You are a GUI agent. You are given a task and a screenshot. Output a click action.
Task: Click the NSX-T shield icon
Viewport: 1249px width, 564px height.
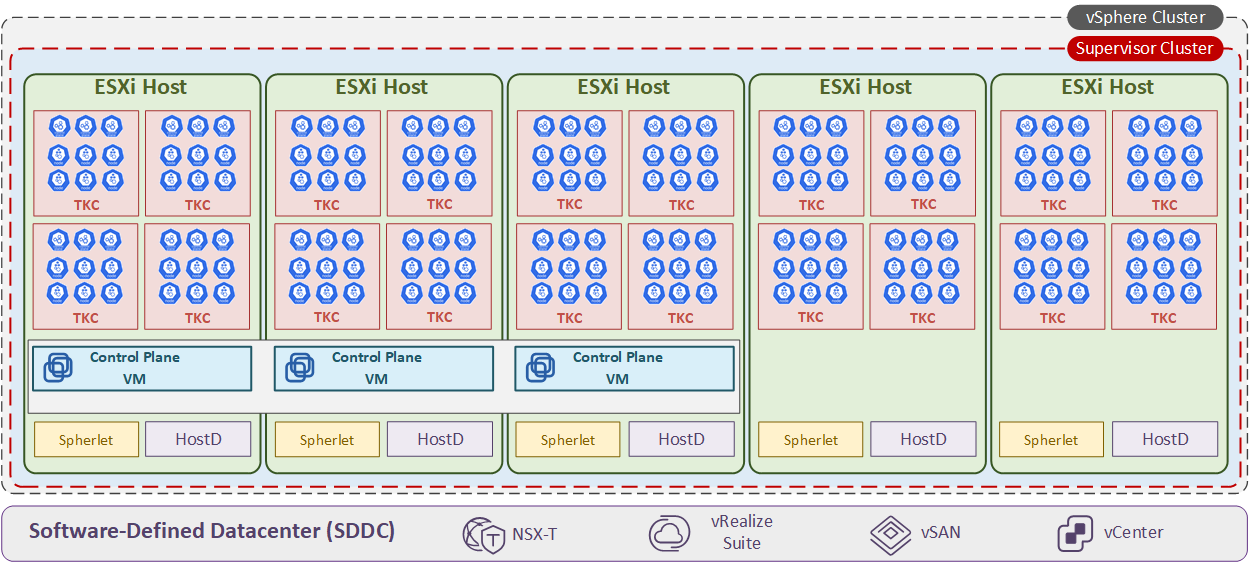484,534
